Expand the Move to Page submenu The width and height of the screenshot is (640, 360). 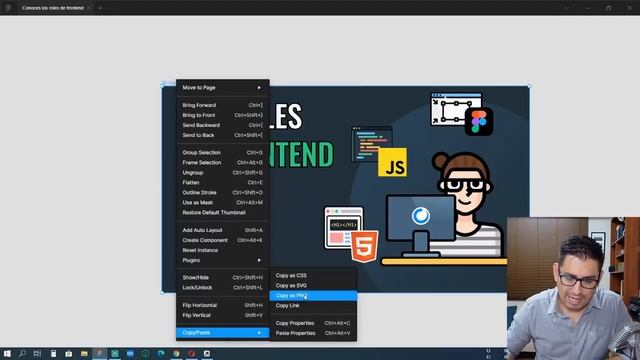[x=222, y=87]
